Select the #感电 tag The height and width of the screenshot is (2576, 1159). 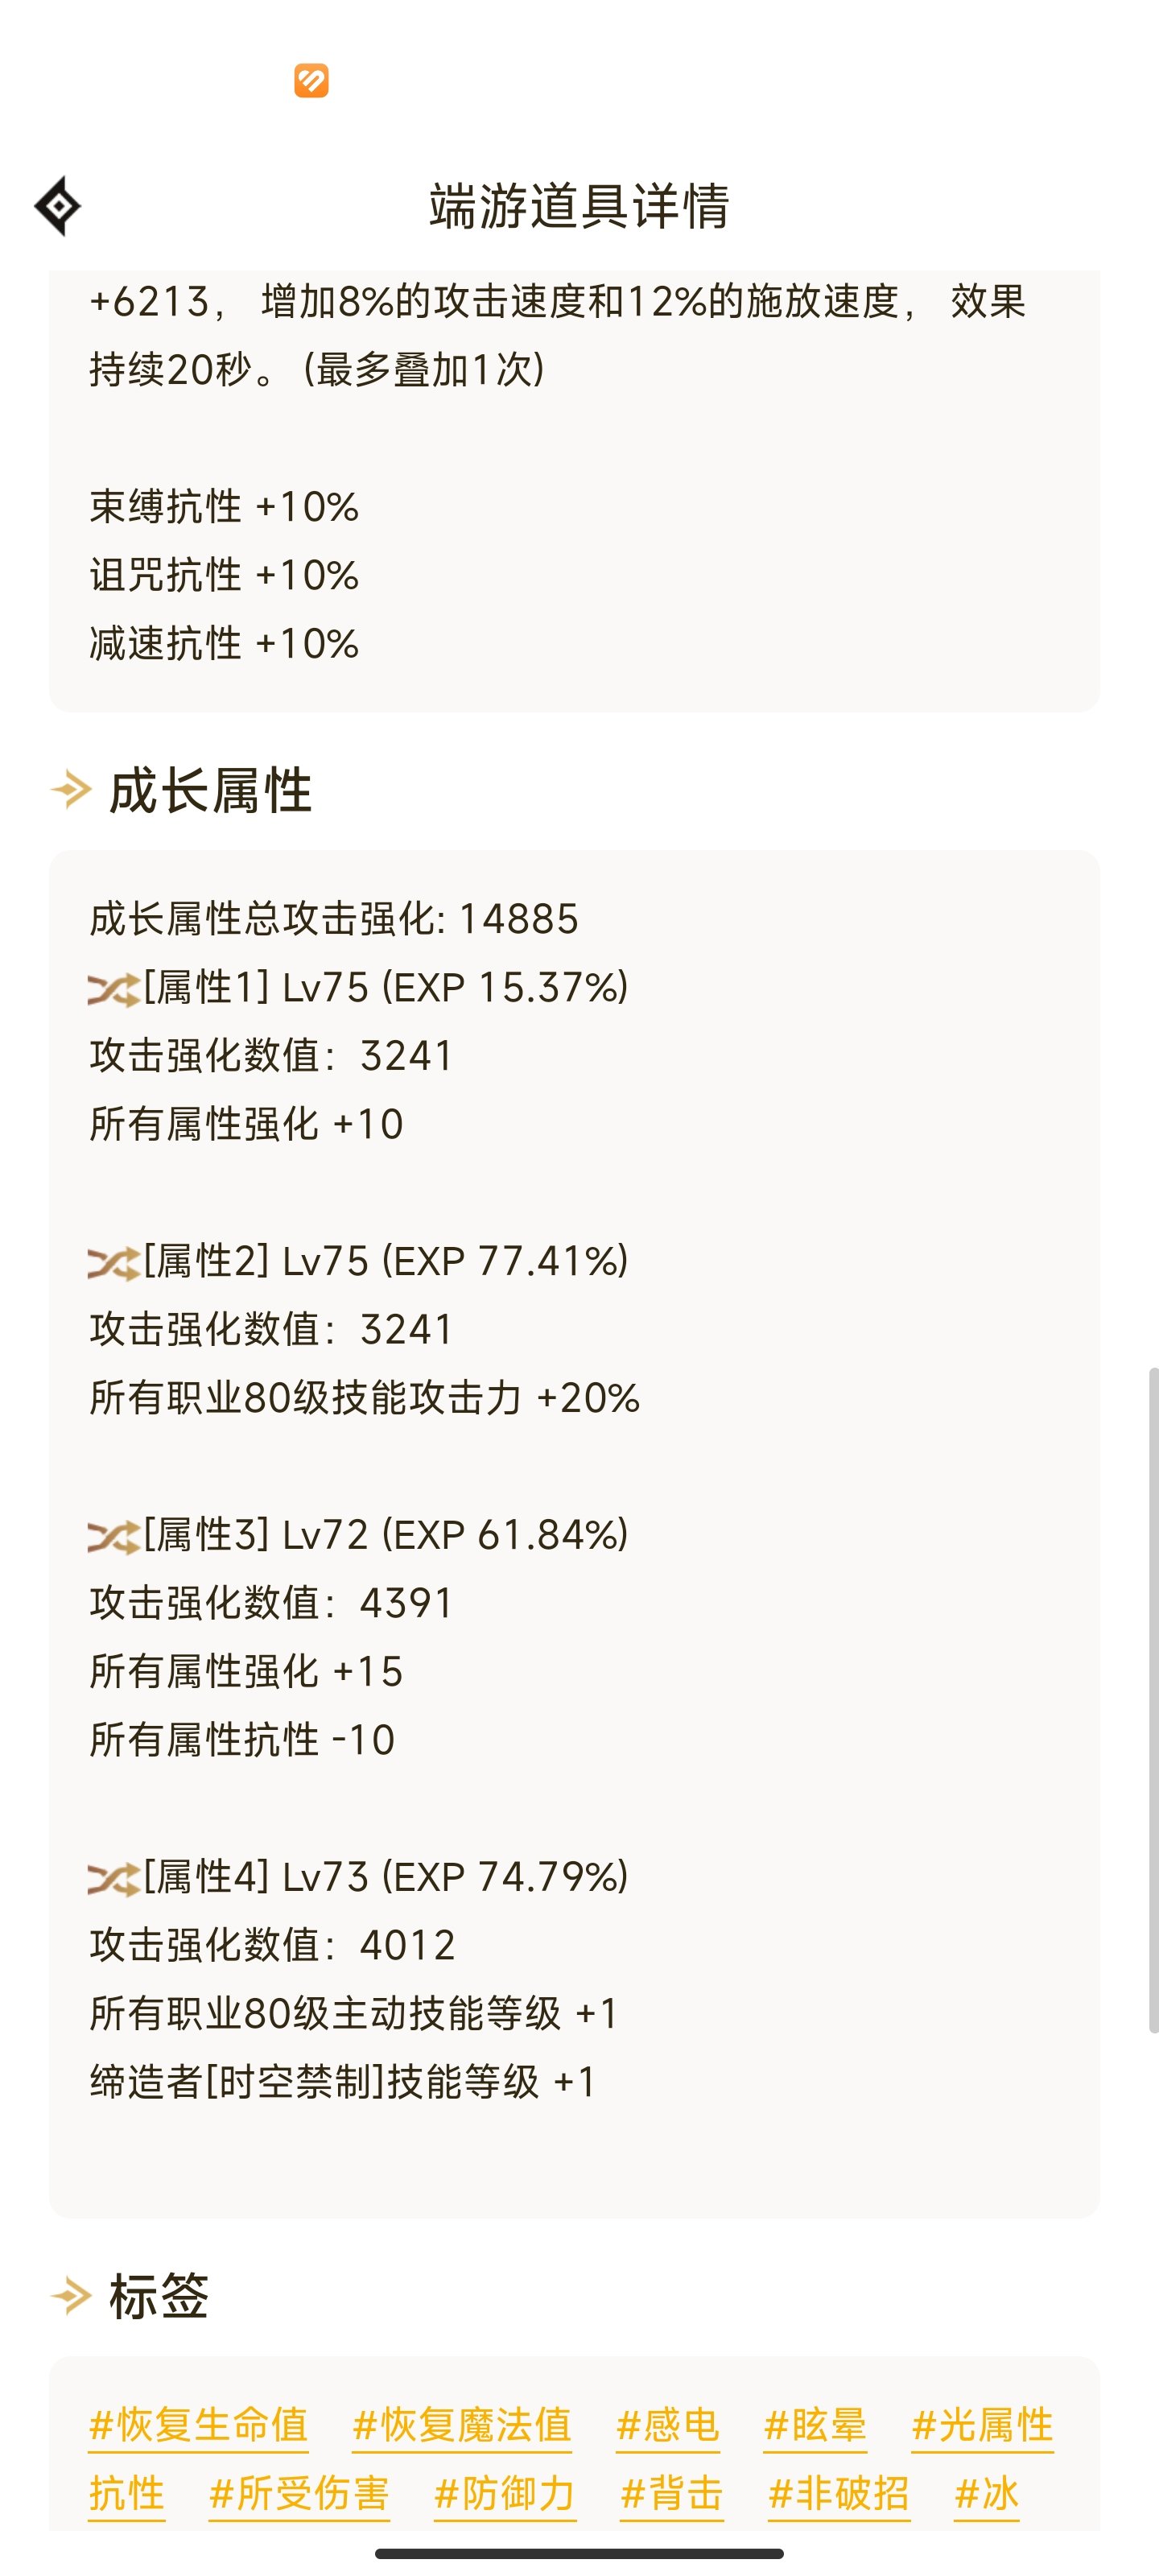(667, 2426)
